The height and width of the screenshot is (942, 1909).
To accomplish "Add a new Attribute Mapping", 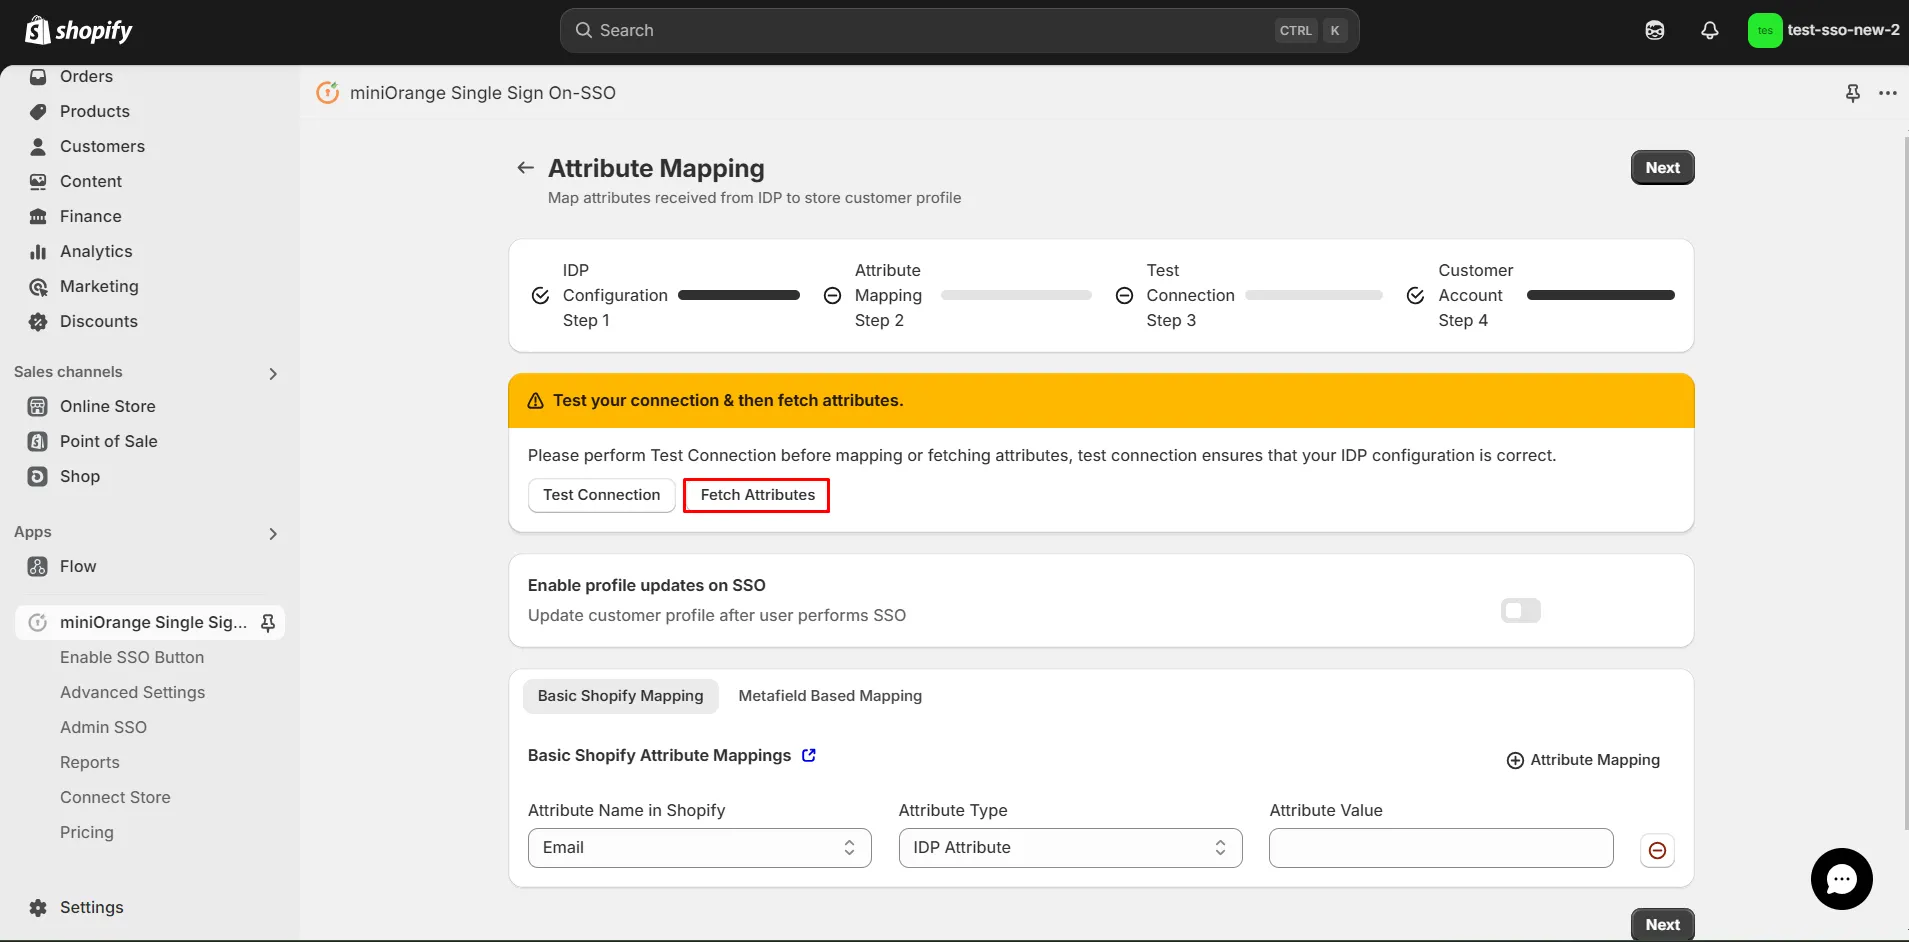I will [1583, 760].
